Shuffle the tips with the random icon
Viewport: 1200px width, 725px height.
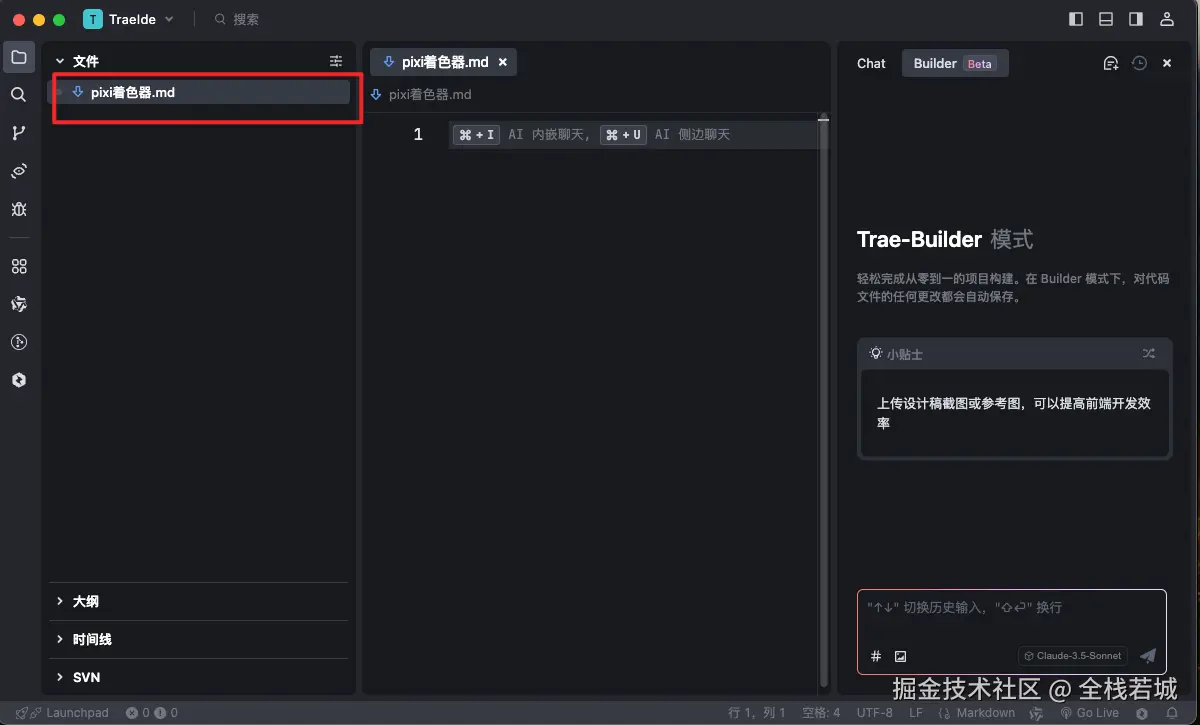1149,353
